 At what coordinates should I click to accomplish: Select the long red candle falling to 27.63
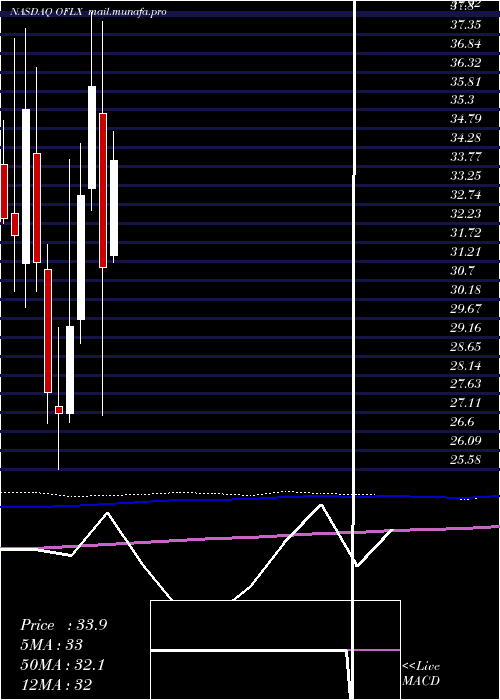pyautogui.click(x=48, y=331)
